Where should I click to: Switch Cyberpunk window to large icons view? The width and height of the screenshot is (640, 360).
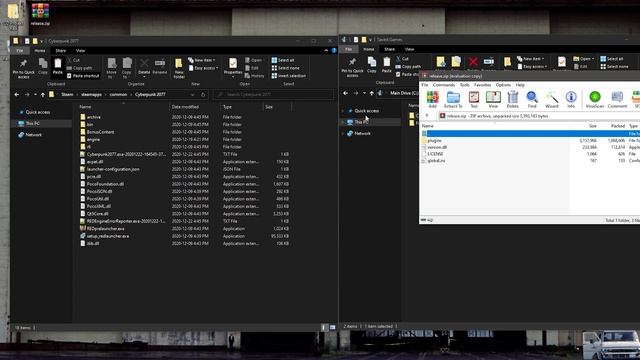point(333,327)
